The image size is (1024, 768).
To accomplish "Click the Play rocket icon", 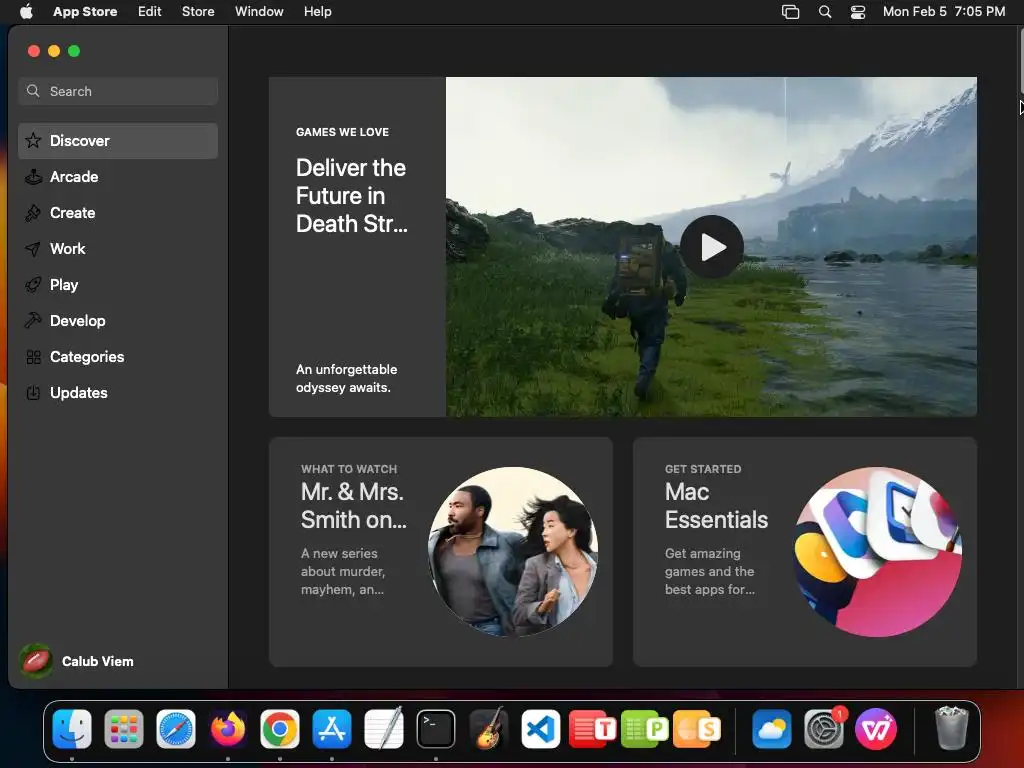I will (33, 285).
